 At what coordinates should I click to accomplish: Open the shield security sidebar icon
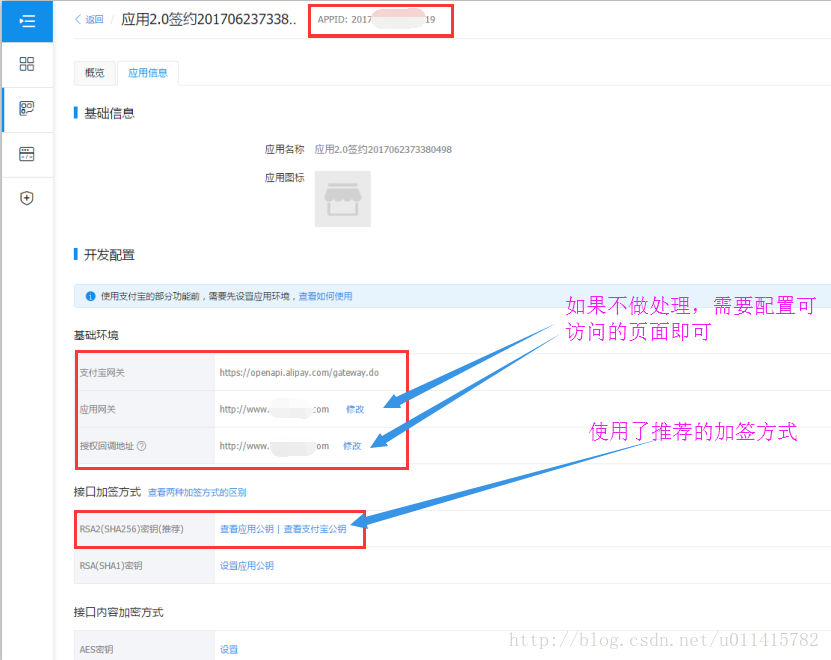point(27,198)
